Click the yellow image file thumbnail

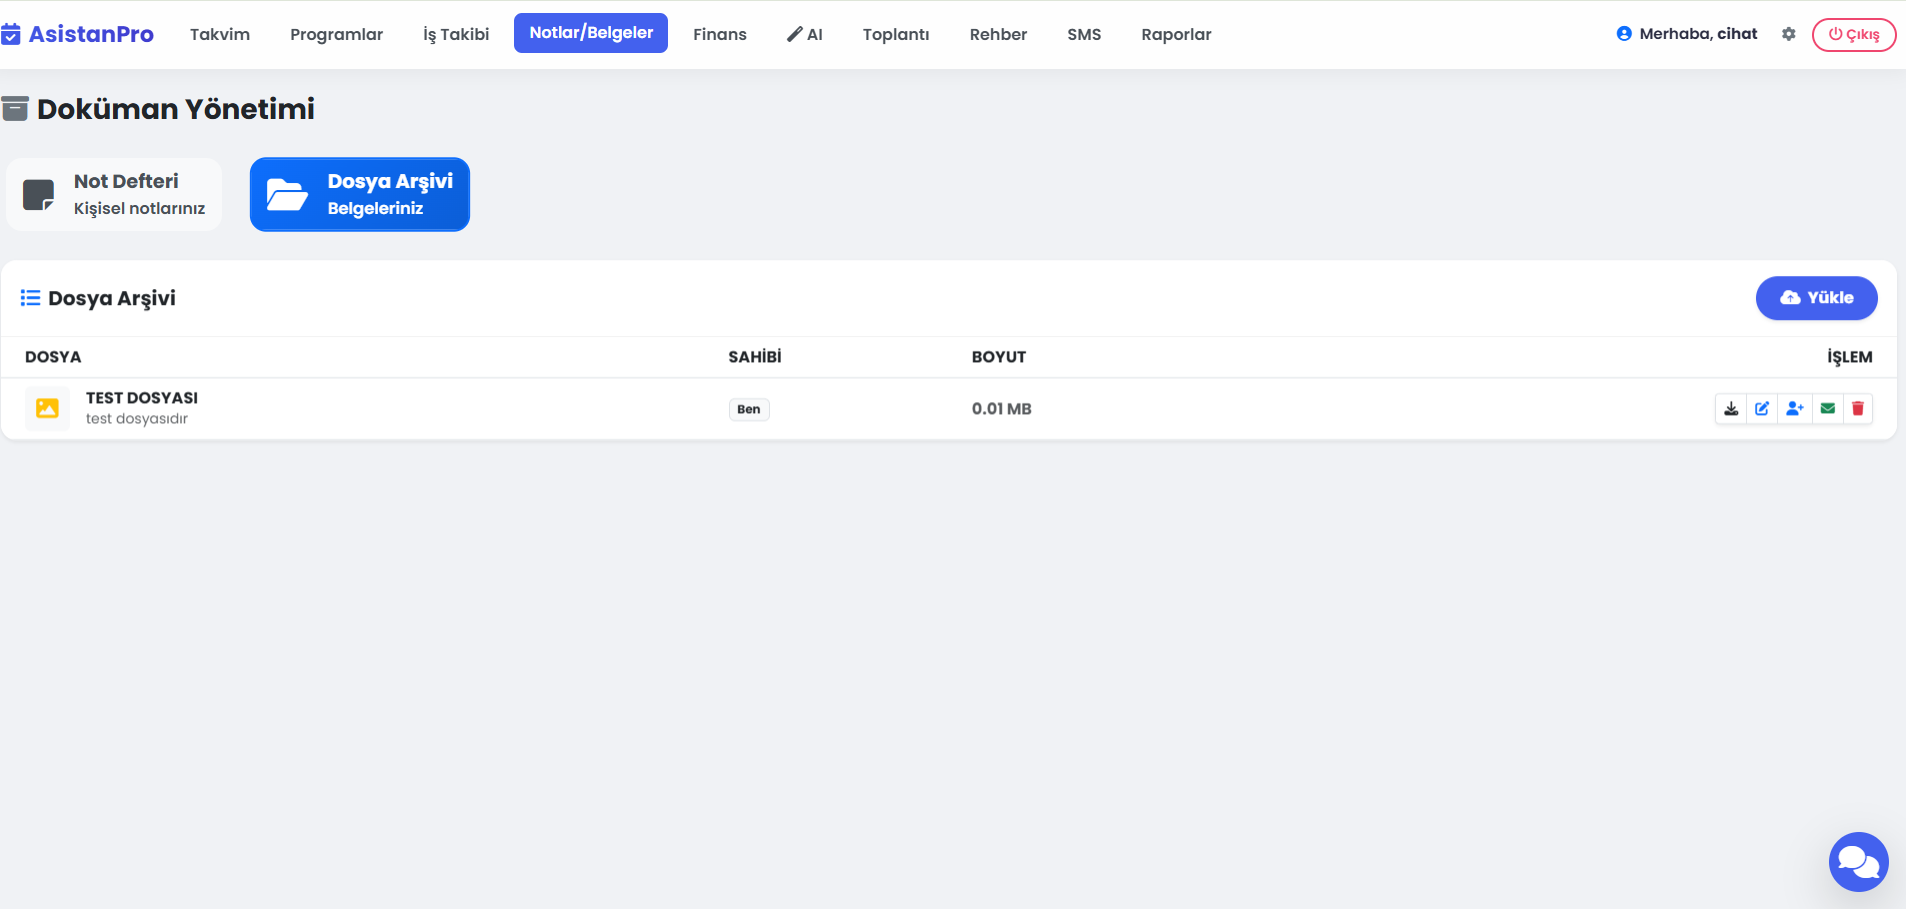[x=47, y=408]
